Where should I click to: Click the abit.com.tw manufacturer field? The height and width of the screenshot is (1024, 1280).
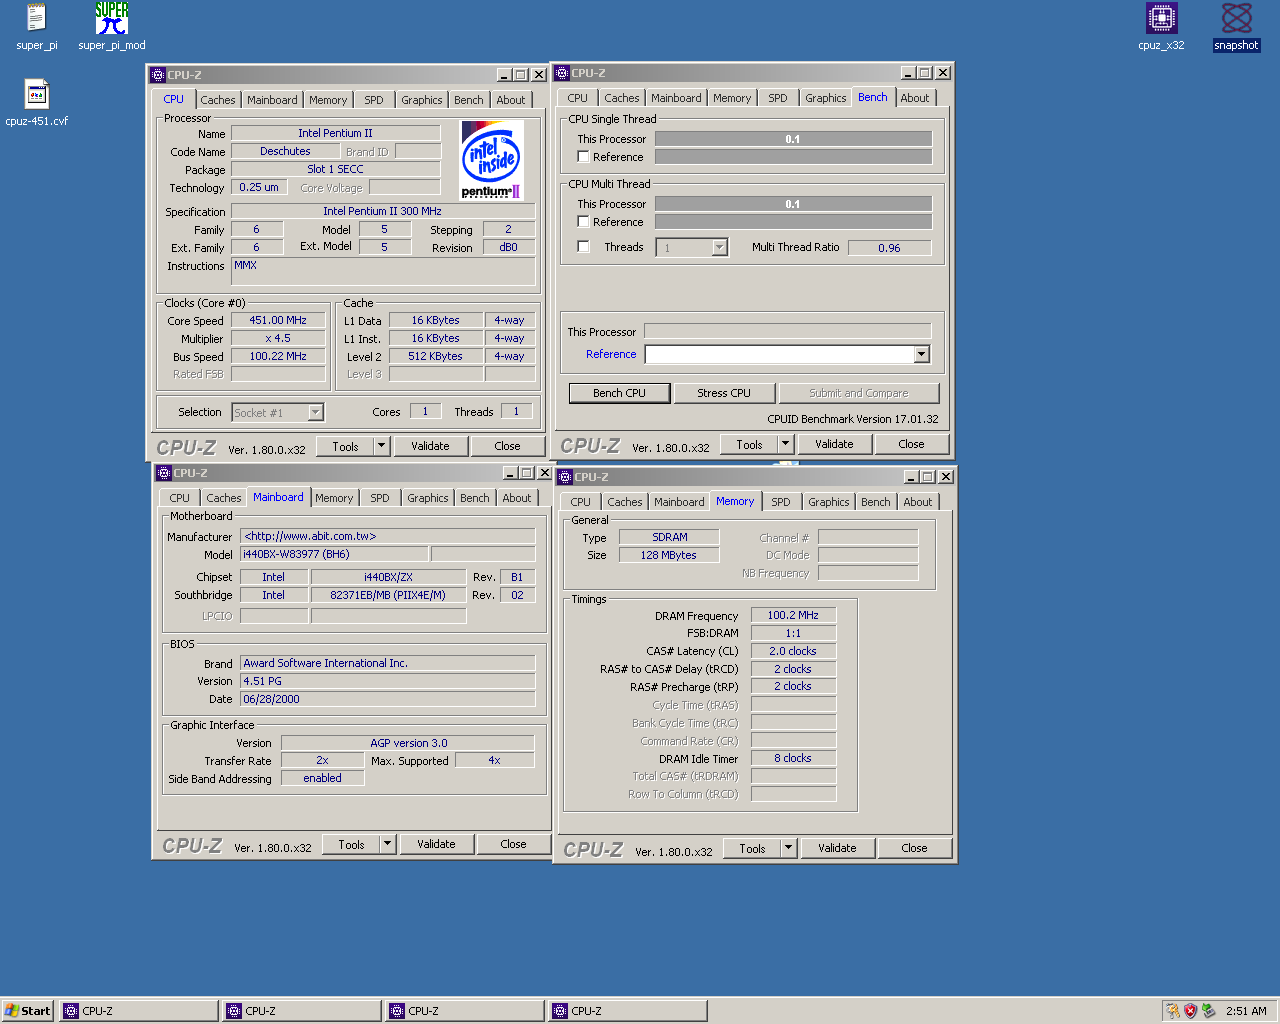387,536
